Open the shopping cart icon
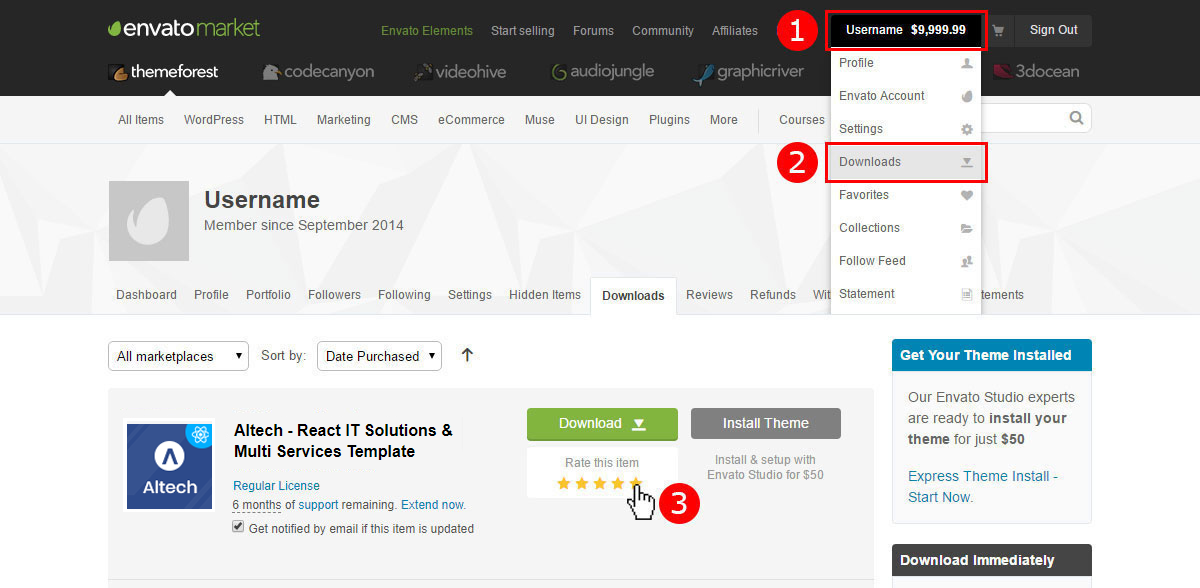The image size is (1200, 588). pyautogui.click(x=998, y=30)
